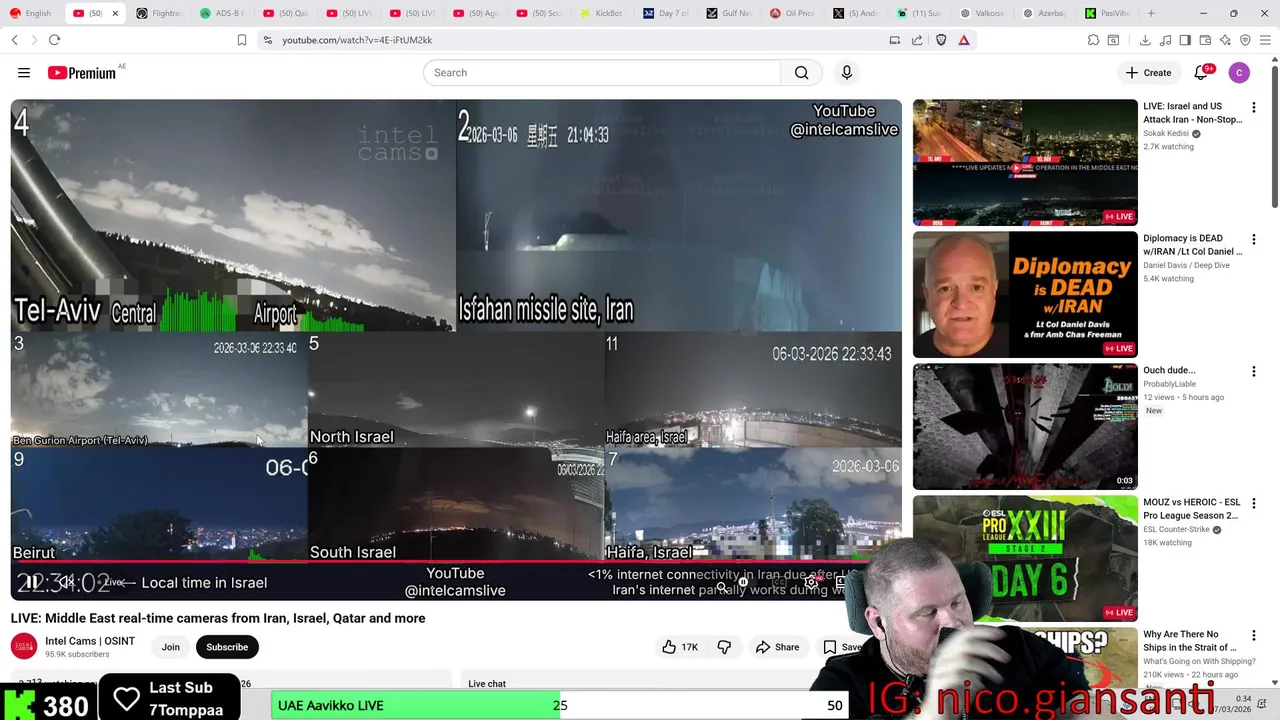Click the address bar URL
The image size is (1280, 720).
point(357,40)
